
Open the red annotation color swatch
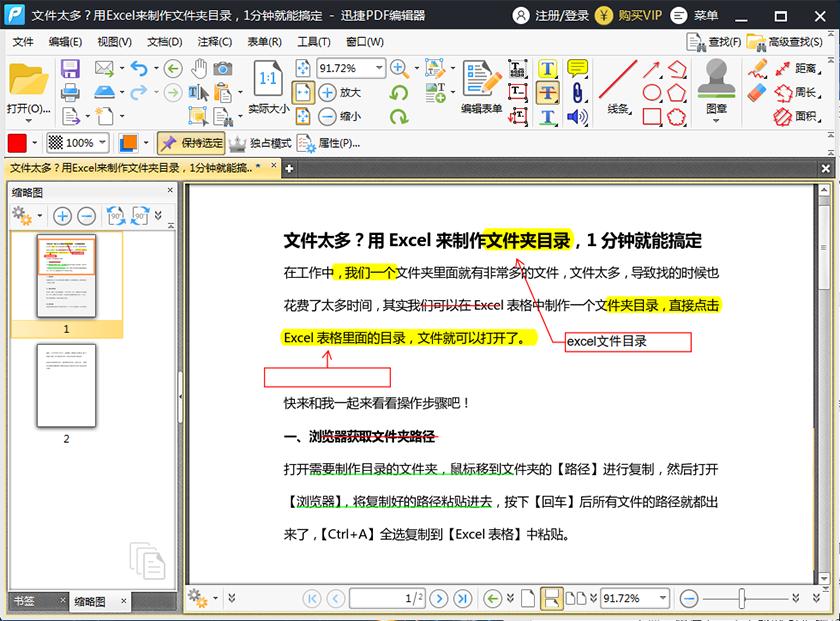pos(15,141)
